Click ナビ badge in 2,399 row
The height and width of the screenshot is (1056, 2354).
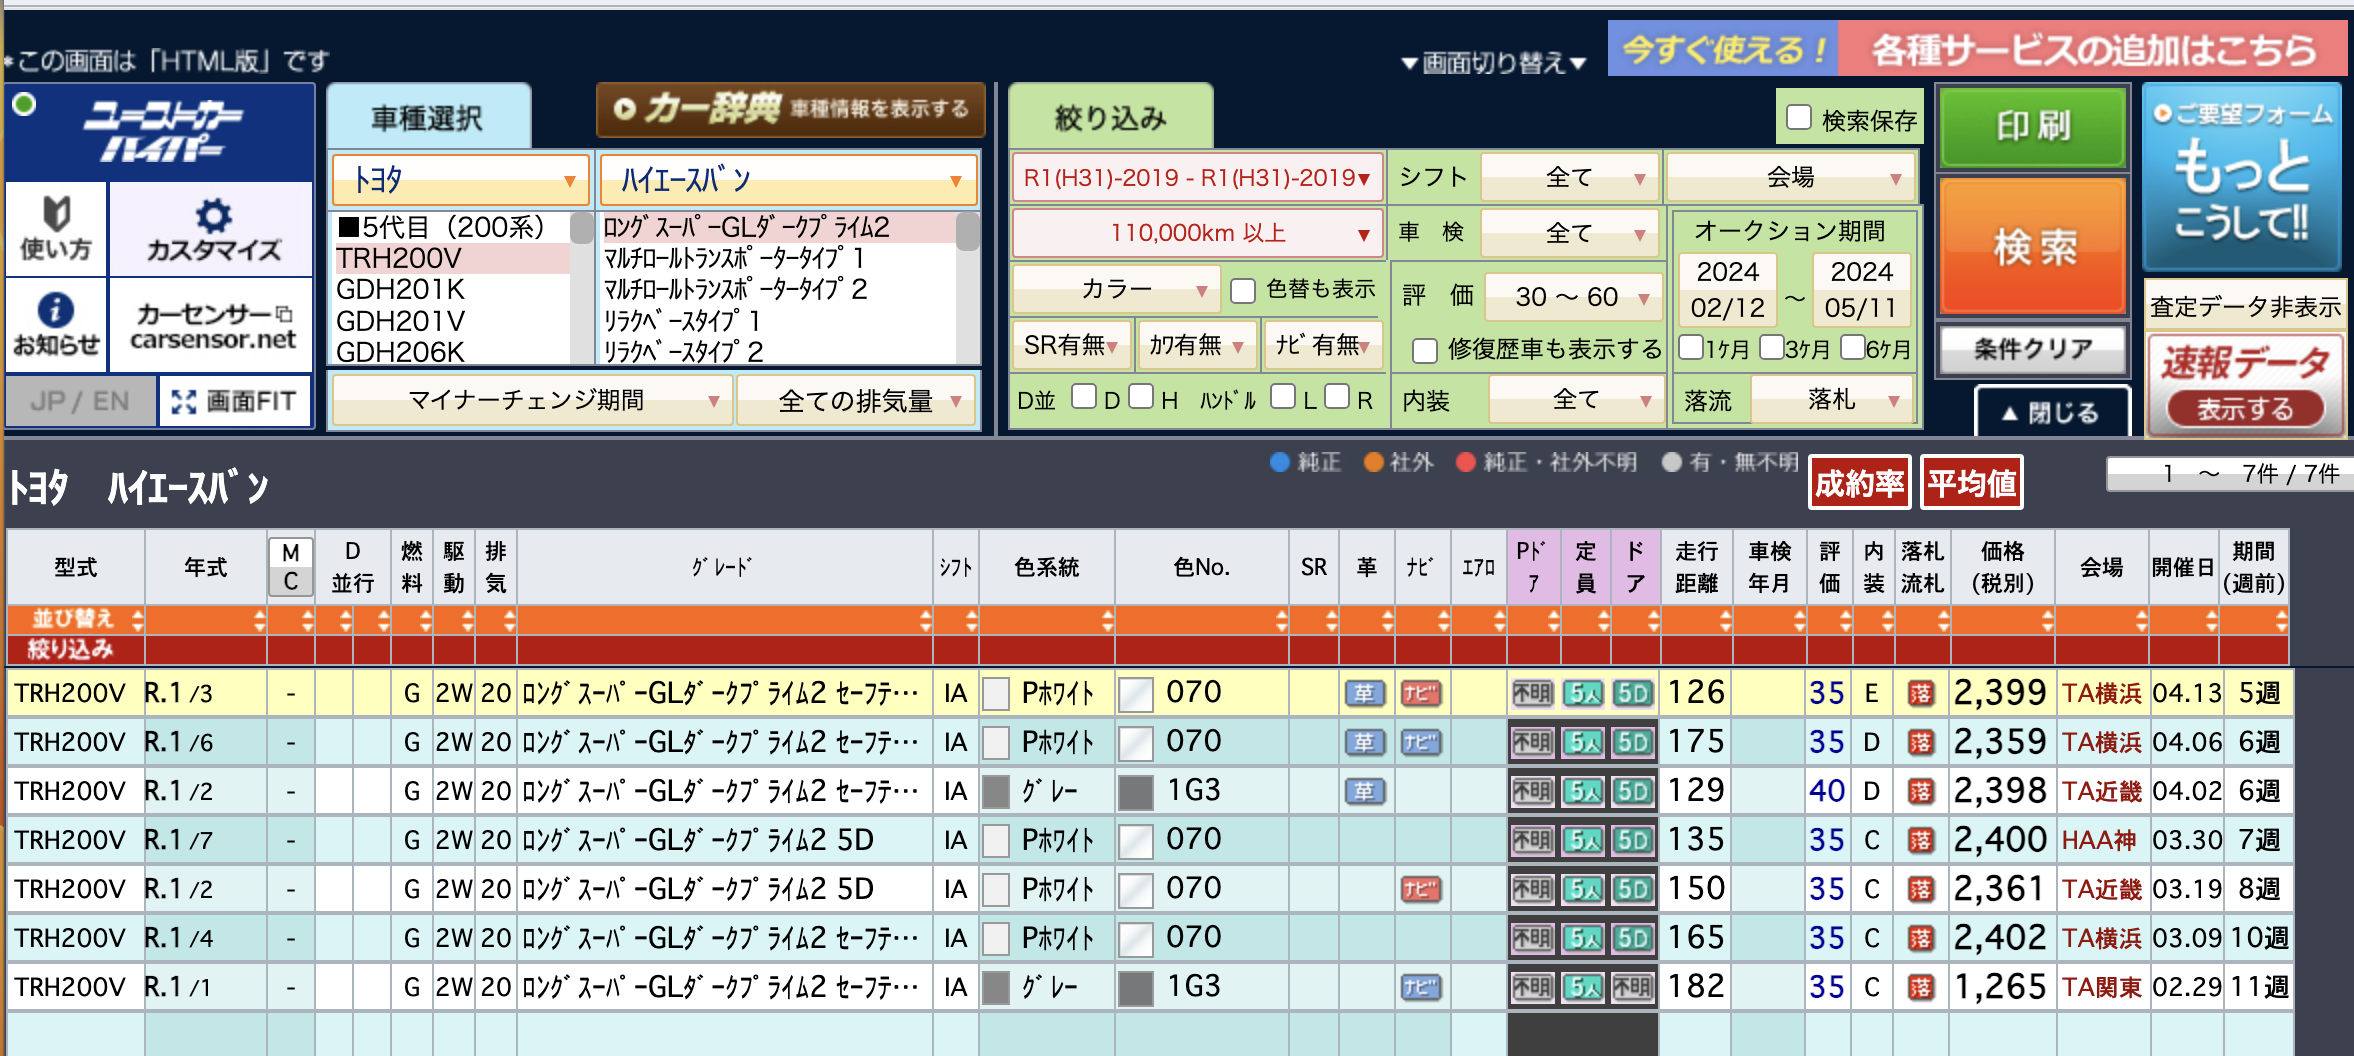(x=1421, y=693)
